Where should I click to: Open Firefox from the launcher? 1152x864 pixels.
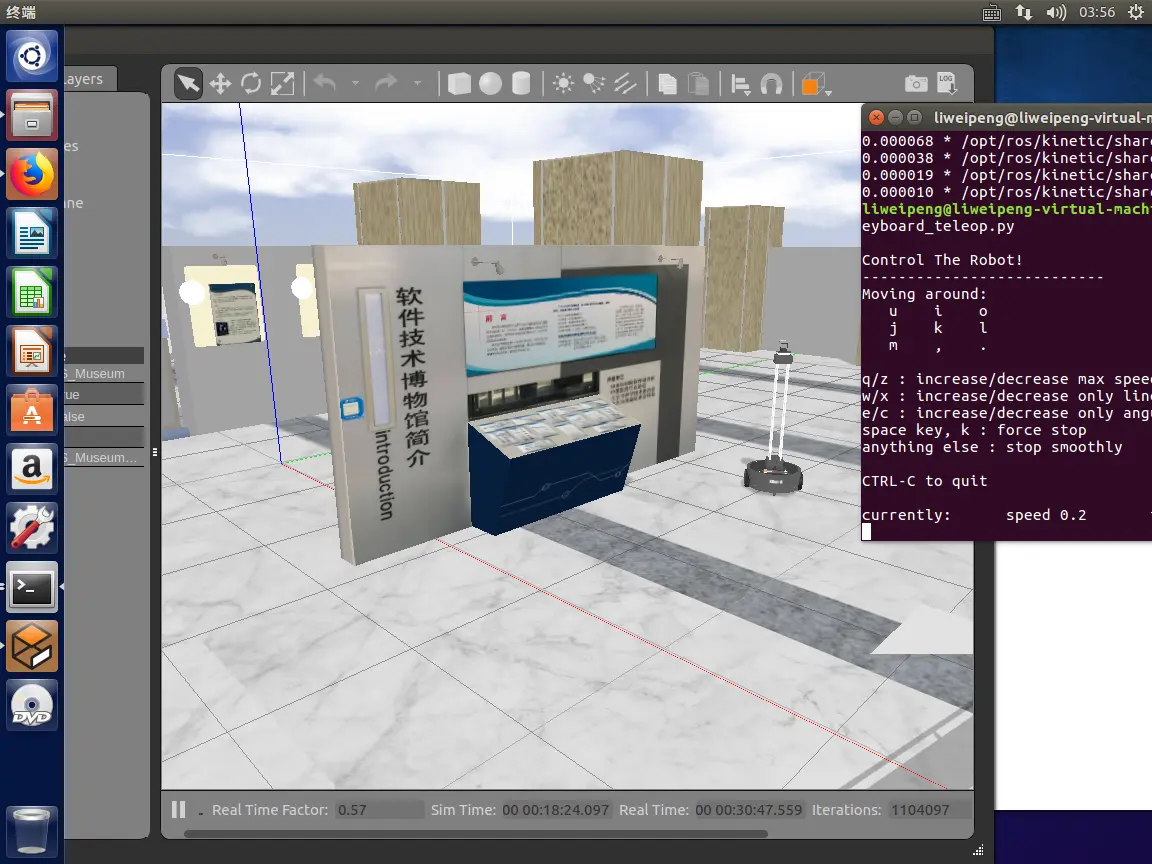coord(32,175)
